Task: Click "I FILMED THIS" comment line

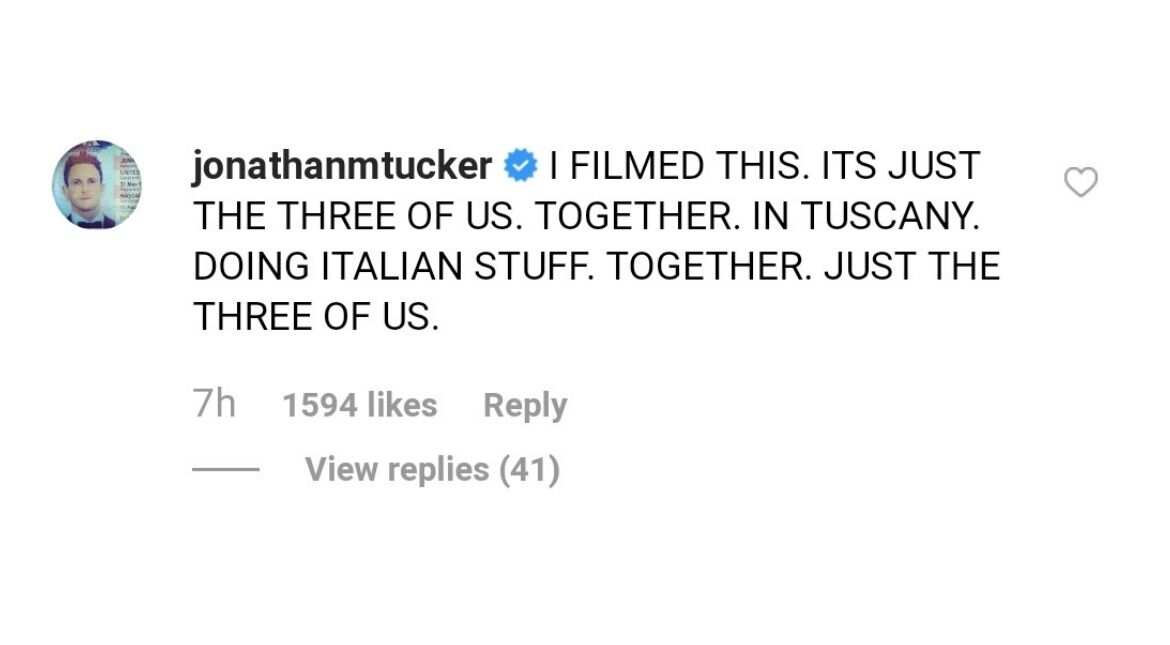Action: 764,166
